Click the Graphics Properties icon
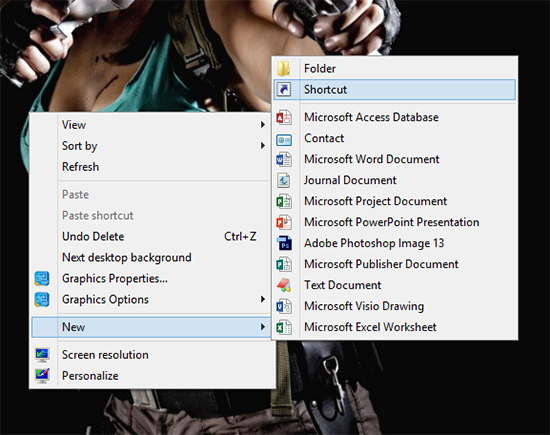The image size is (550, 435). point(42,279)
